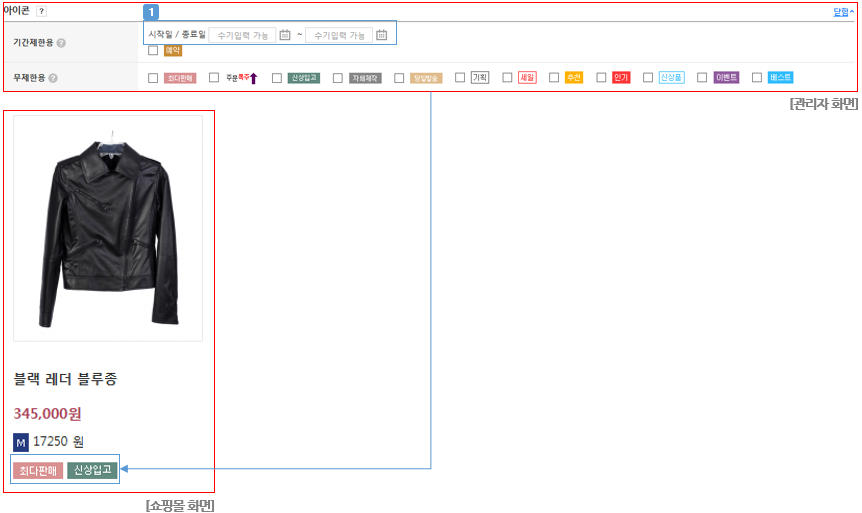Click the 아이콘 section heading
862x513 pixels.
coord(16,11)
